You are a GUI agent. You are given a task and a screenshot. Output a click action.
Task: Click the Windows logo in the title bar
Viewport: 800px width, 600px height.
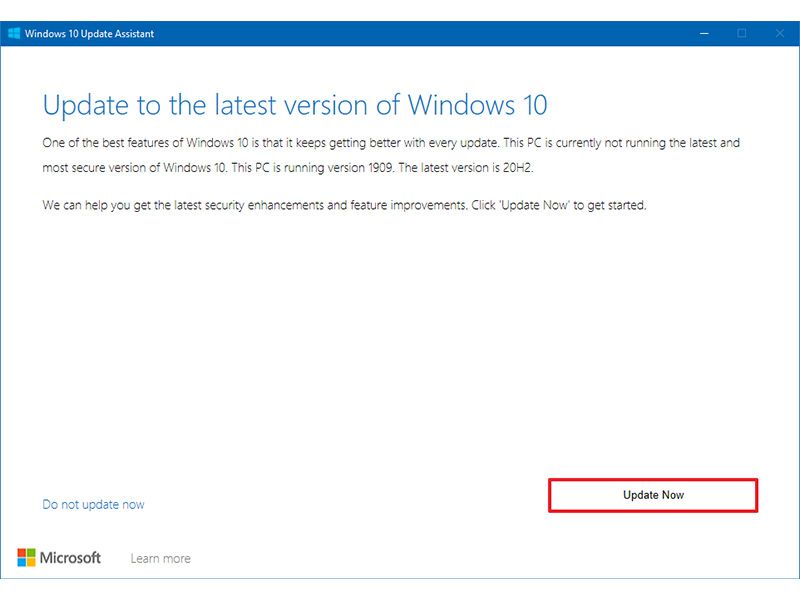point(14,33)
